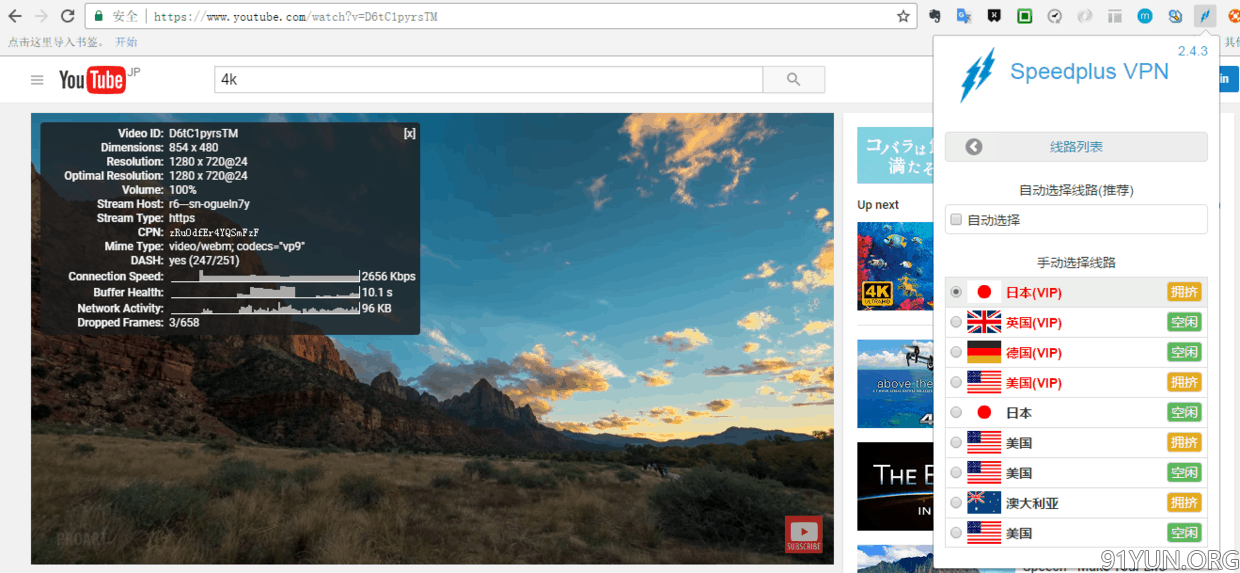Enable the 自动选择 auto-select checkbox
The width and height of the screenshot is (1240, 573).
(x=956, y=219)
